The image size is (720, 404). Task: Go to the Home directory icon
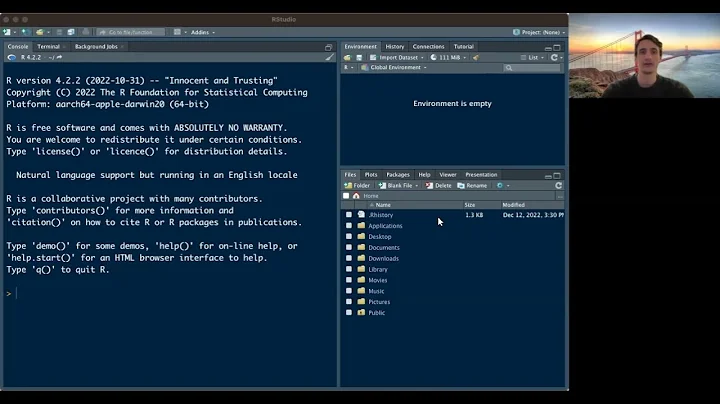tap(356, 196)
